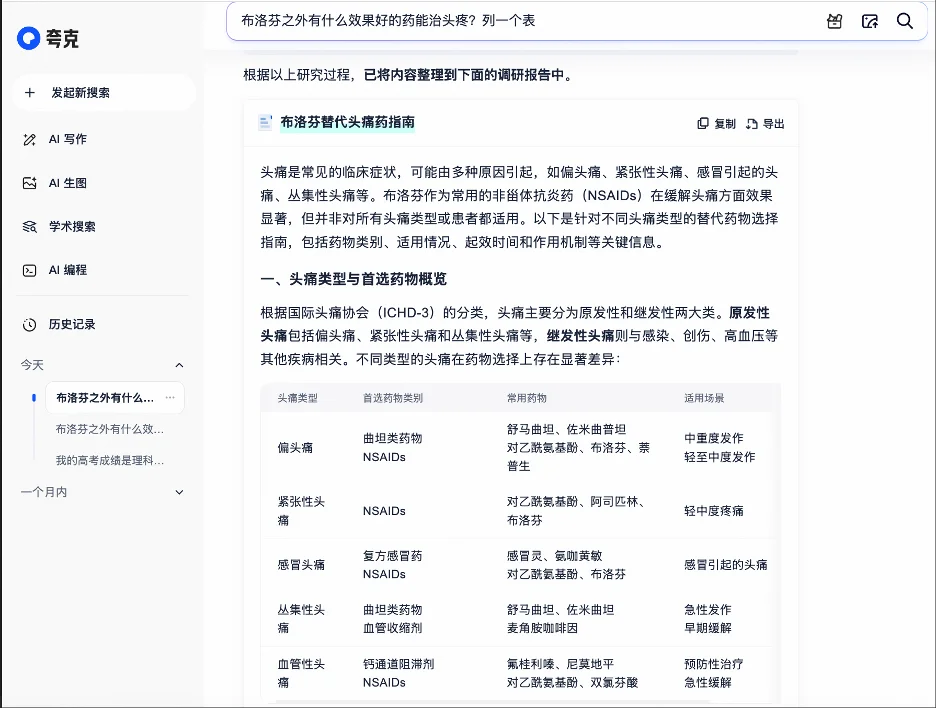The image size is (936, 708).
Task: Click table header 适用场景
Action: [x=704, y=398]
